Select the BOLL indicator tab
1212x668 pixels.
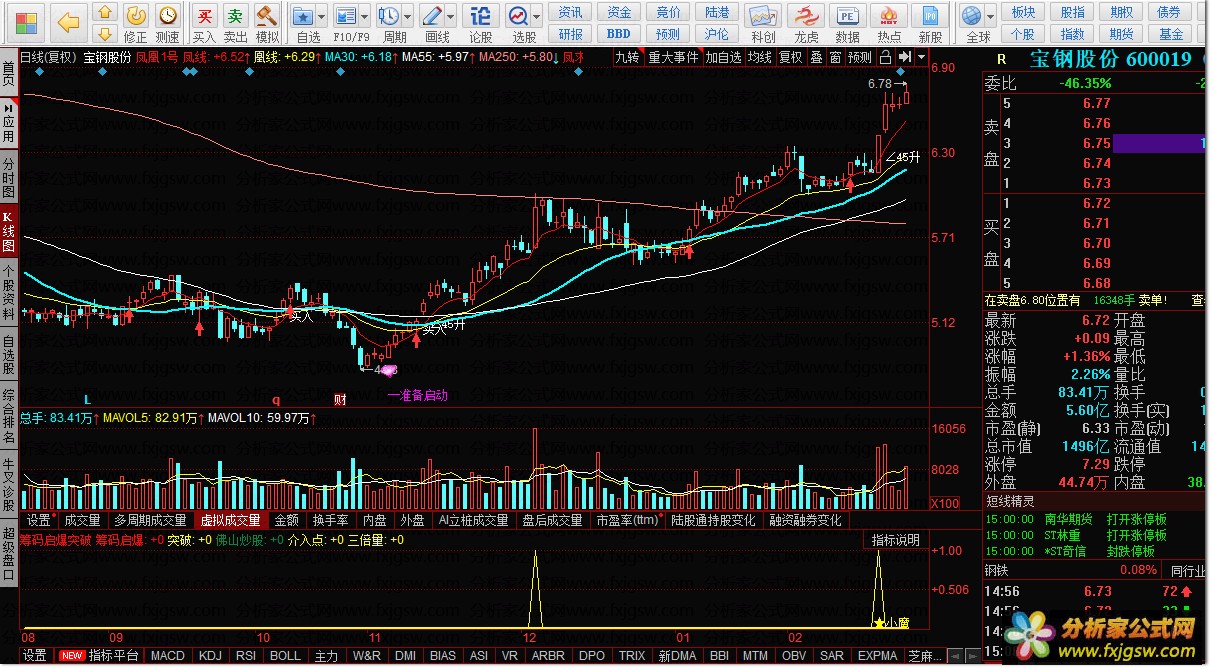(x=285, y=656)
